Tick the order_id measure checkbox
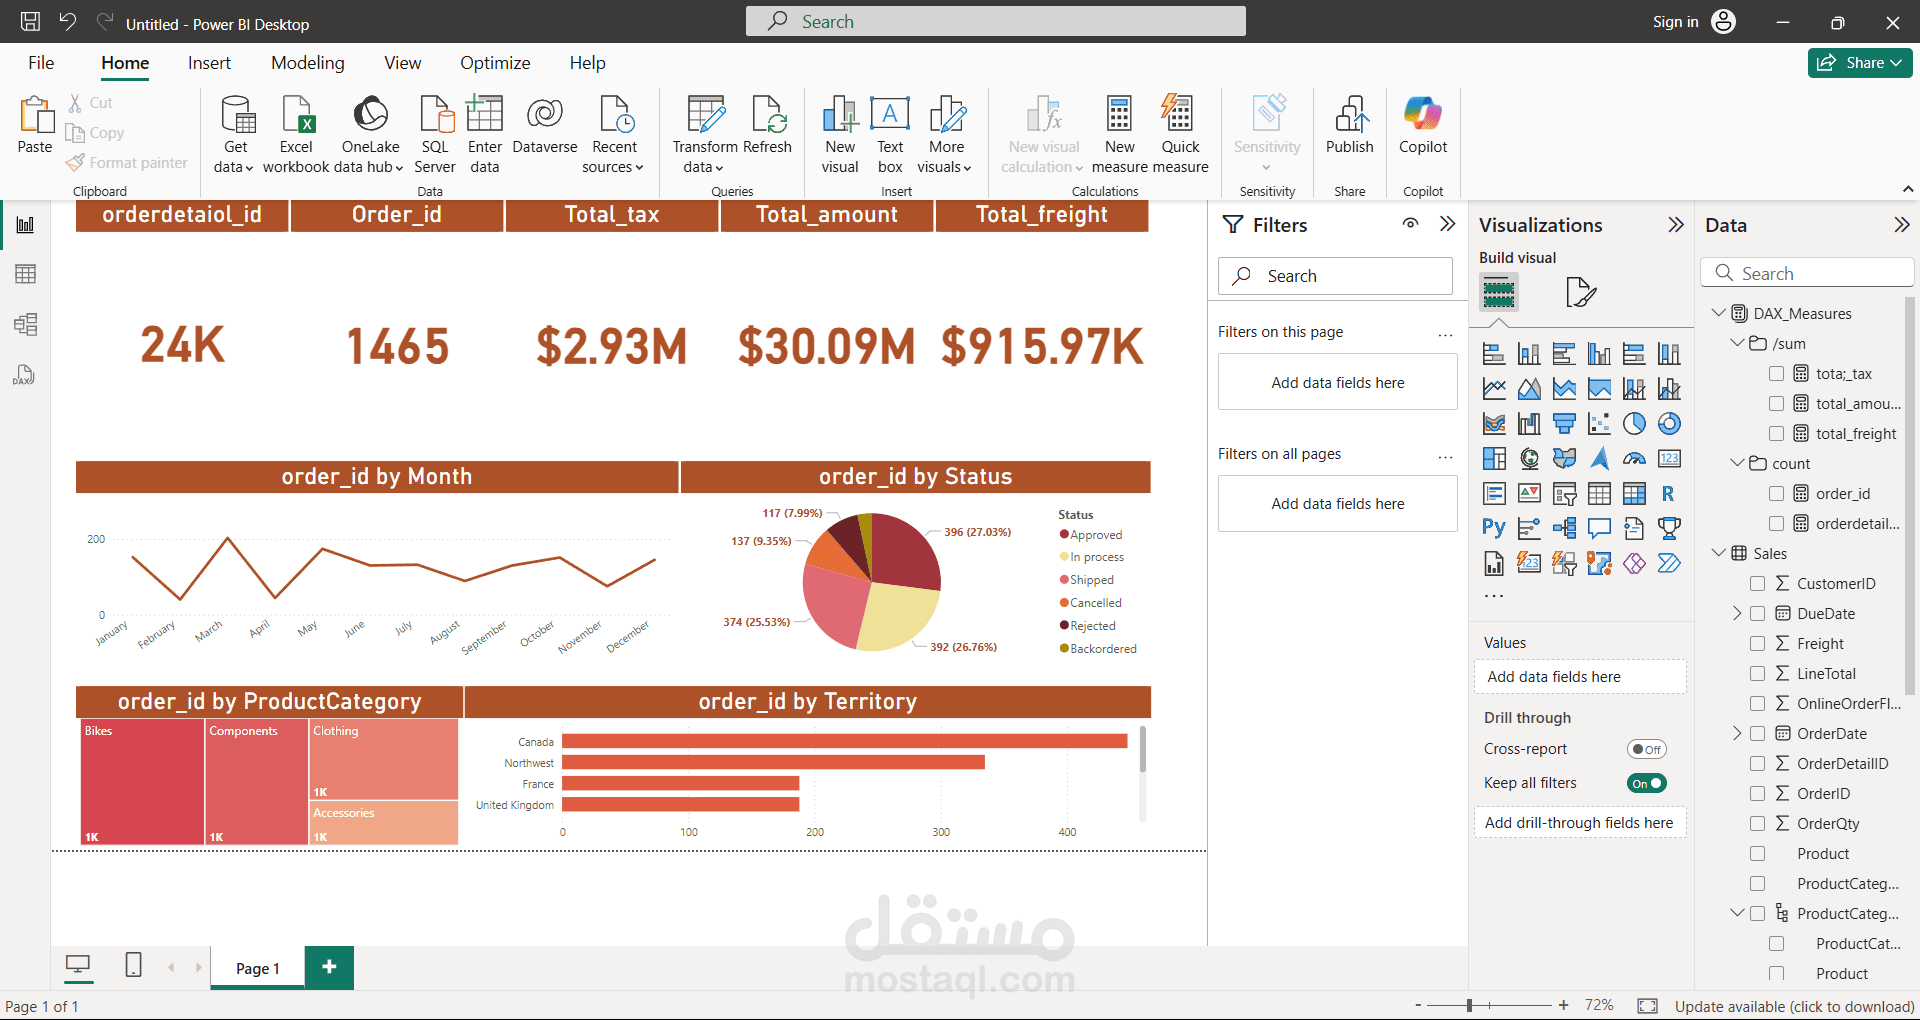 pyautogui.click(x=1776, y=494)
